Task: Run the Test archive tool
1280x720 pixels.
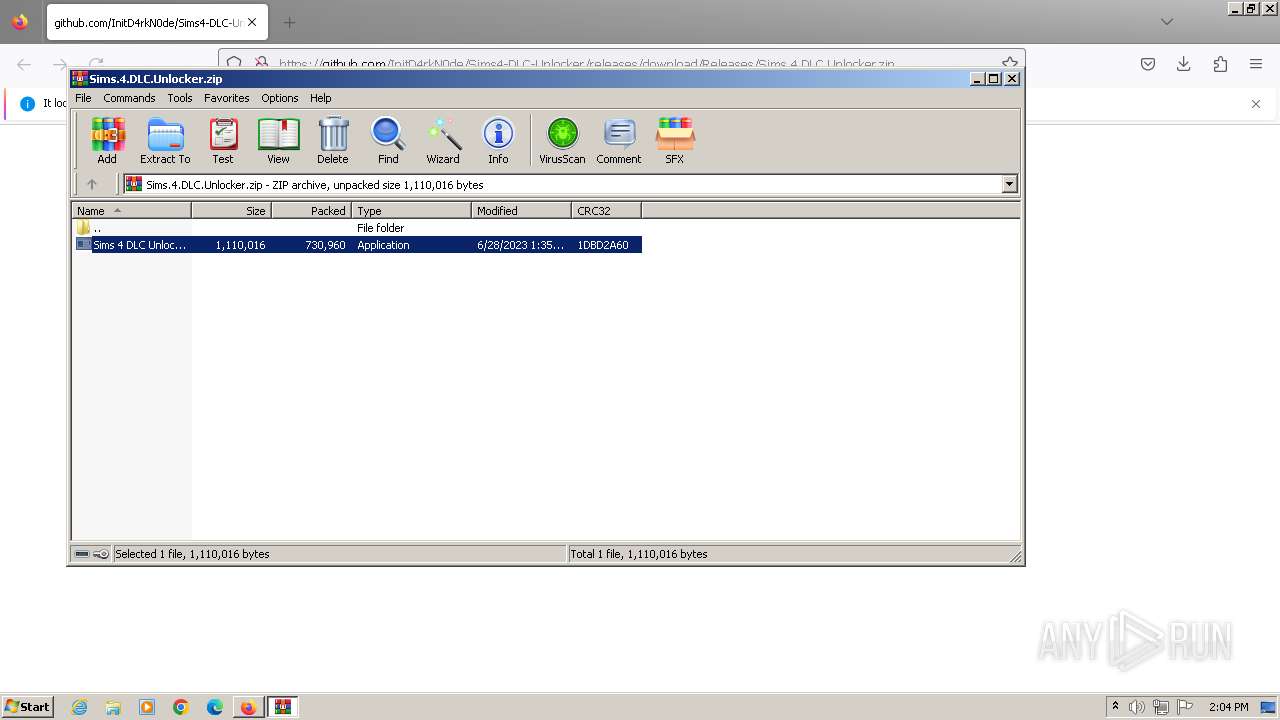Action: (223, 140)
